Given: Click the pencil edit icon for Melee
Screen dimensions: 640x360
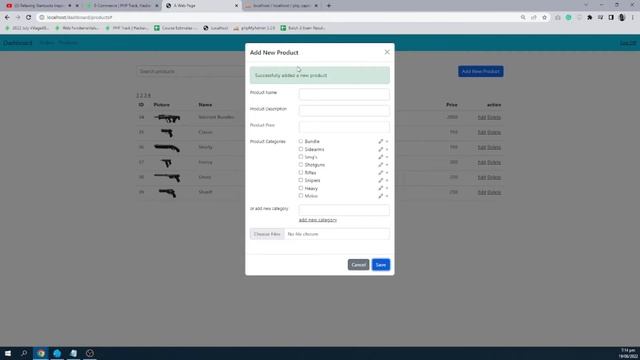Looking at the screenshot, I should coord(380,196).
